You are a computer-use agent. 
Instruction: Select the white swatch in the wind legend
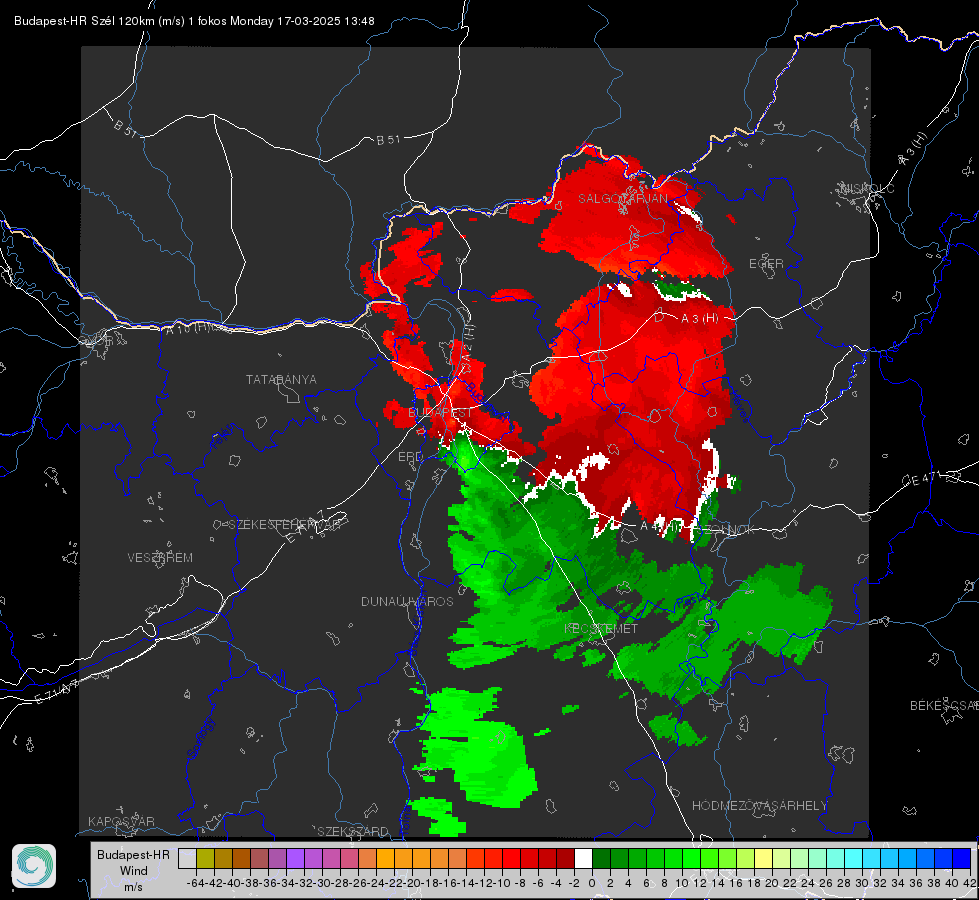pos(583,859)
